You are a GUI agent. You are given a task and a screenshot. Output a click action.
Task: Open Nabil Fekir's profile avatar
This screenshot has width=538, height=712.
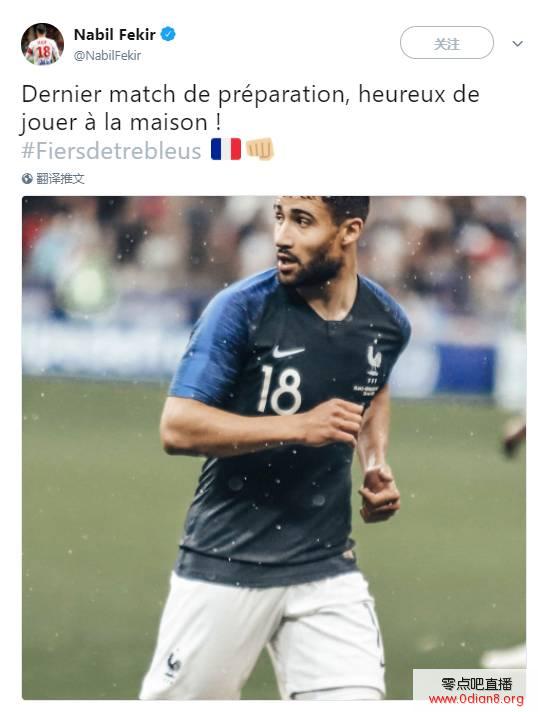pos(42,44)
